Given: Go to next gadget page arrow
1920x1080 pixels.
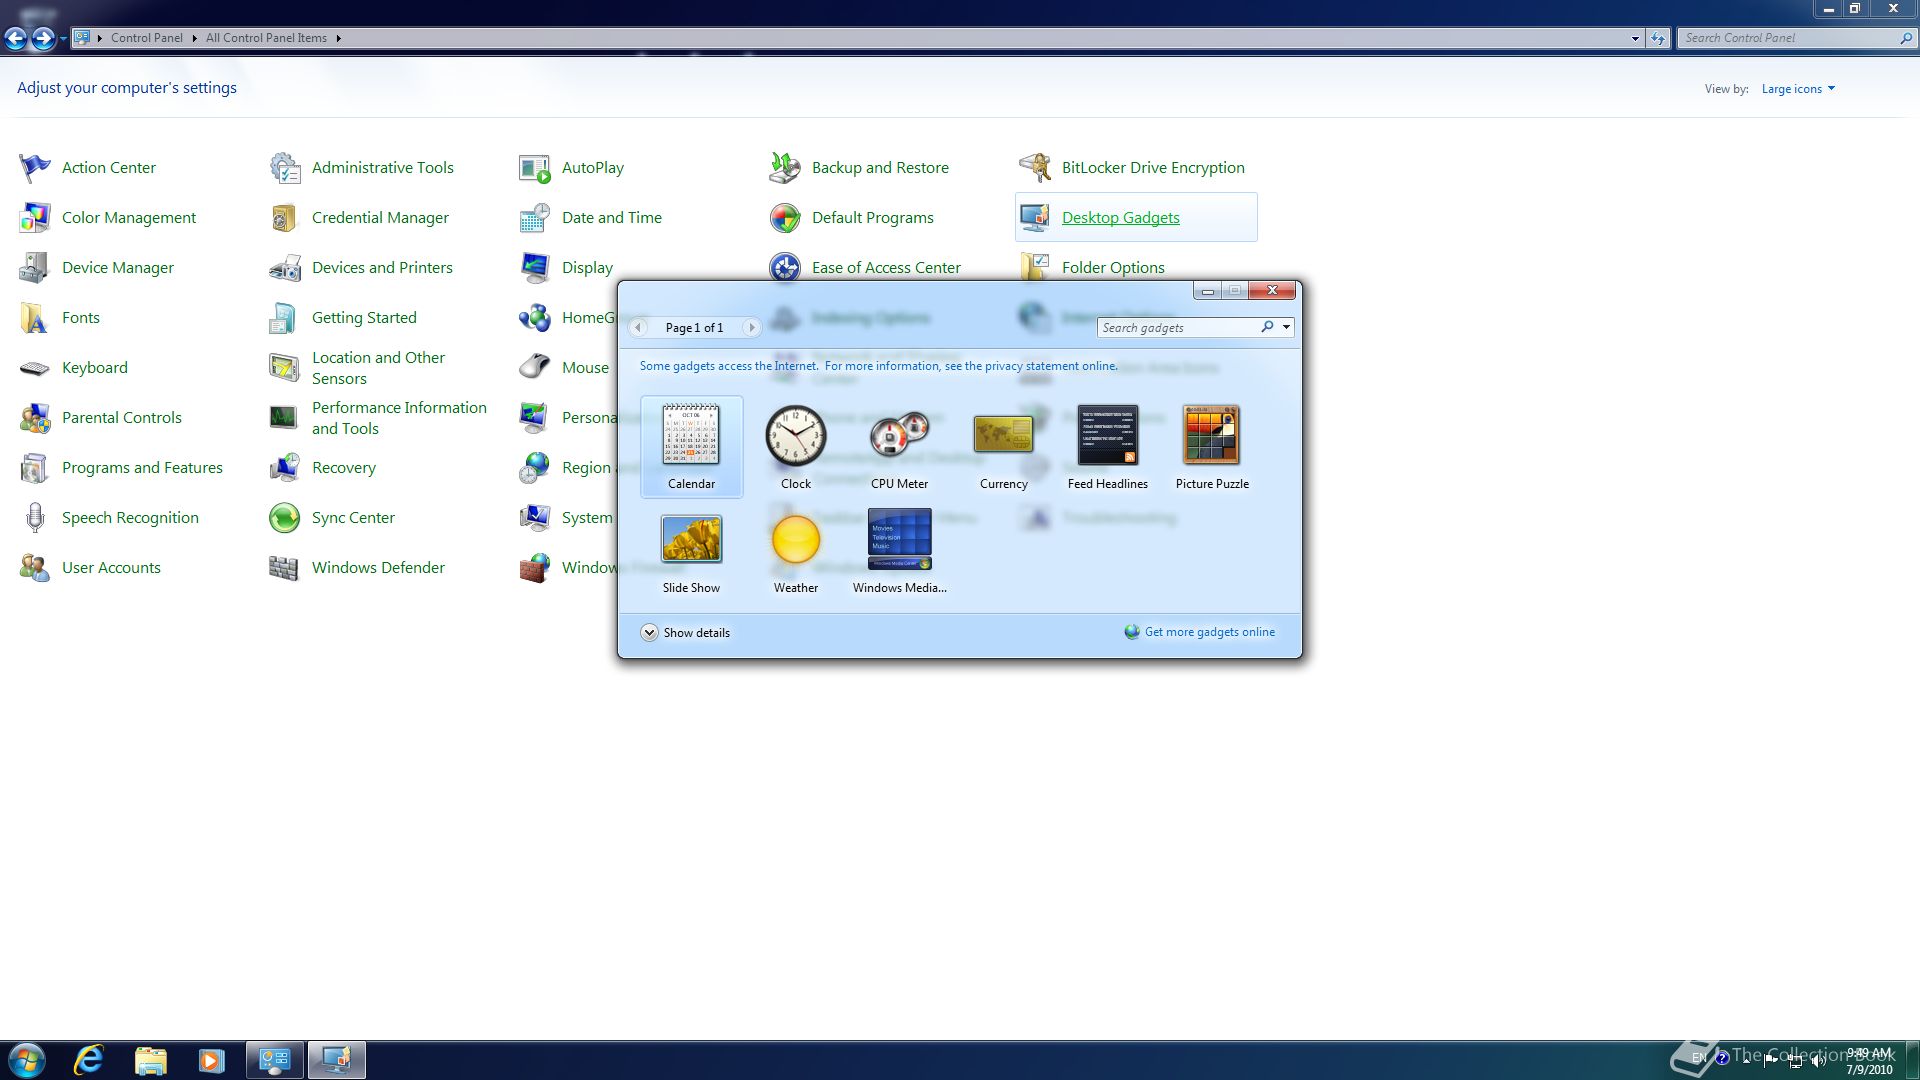Looking at the screenshot, I should 751,327.
